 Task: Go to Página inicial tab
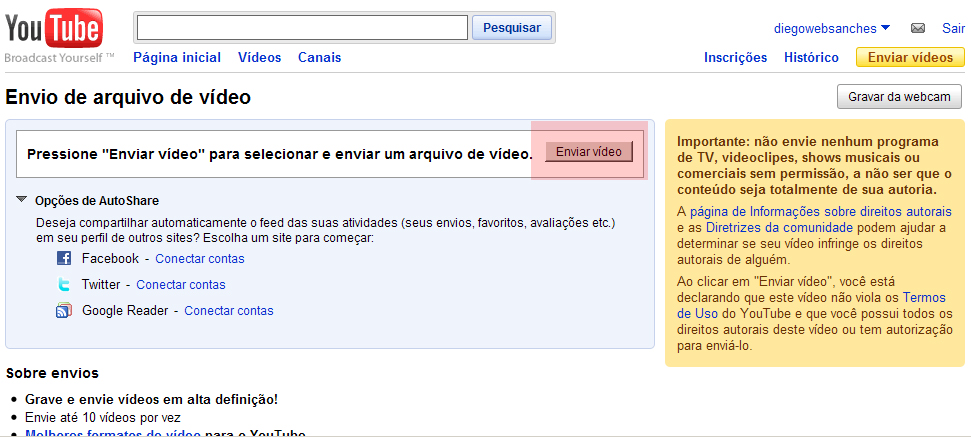coord(177,58)
